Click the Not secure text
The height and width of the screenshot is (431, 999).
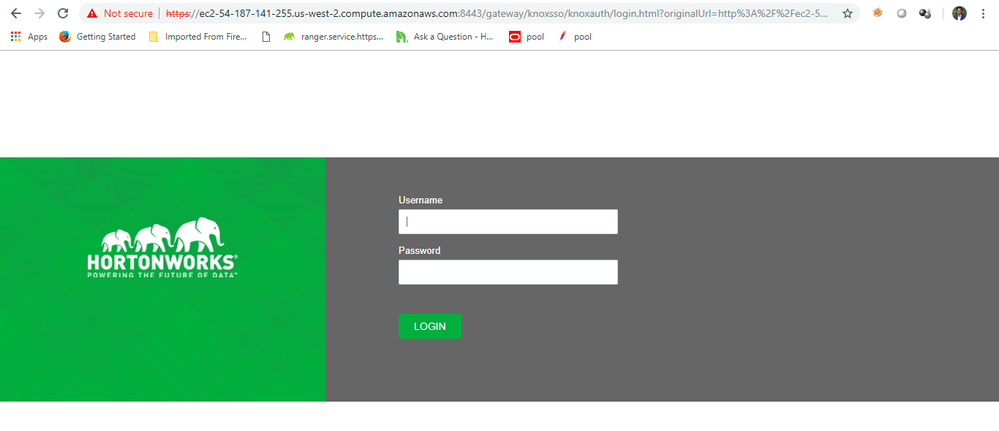point(128,13)
